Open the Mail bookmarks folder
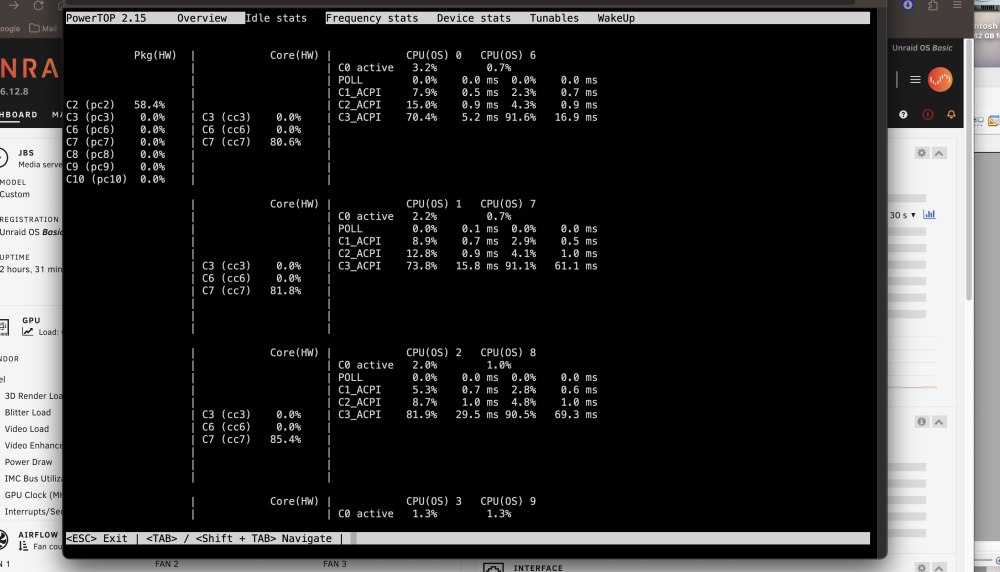 click(x=43, y=28)
